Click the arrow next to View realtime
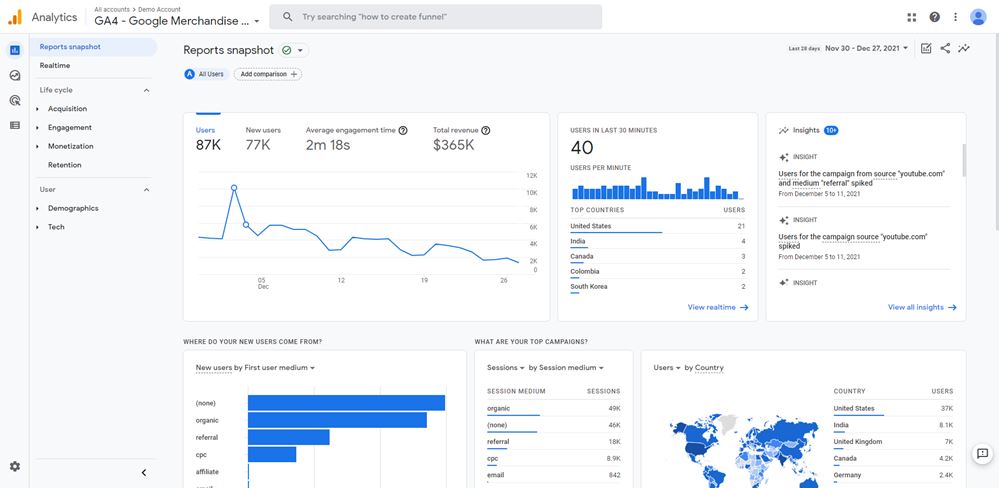999x488 pixels. (744, 307)
